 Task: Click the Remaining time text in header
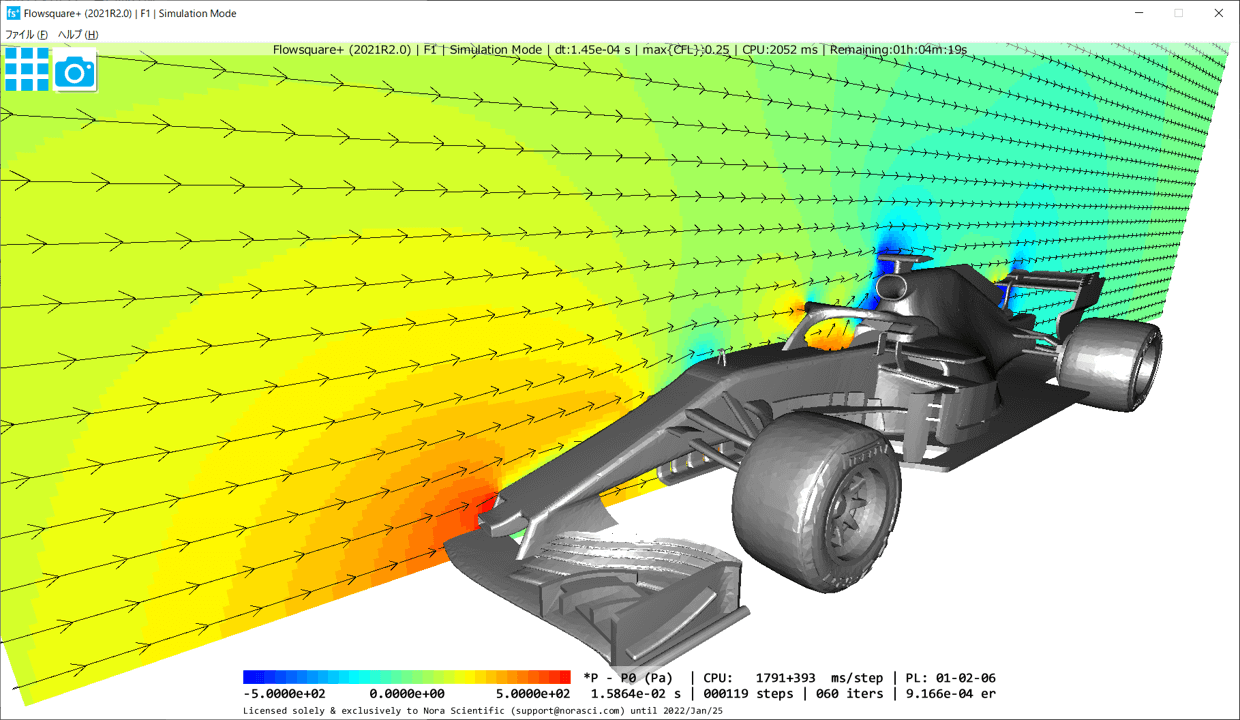[x=897, y=50]
